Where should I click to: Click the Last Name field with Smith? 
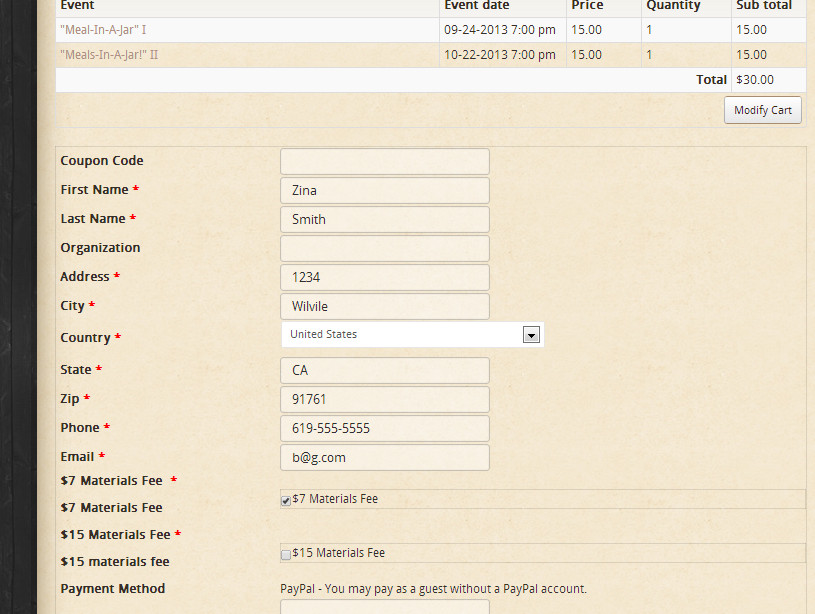coord(385,220)
